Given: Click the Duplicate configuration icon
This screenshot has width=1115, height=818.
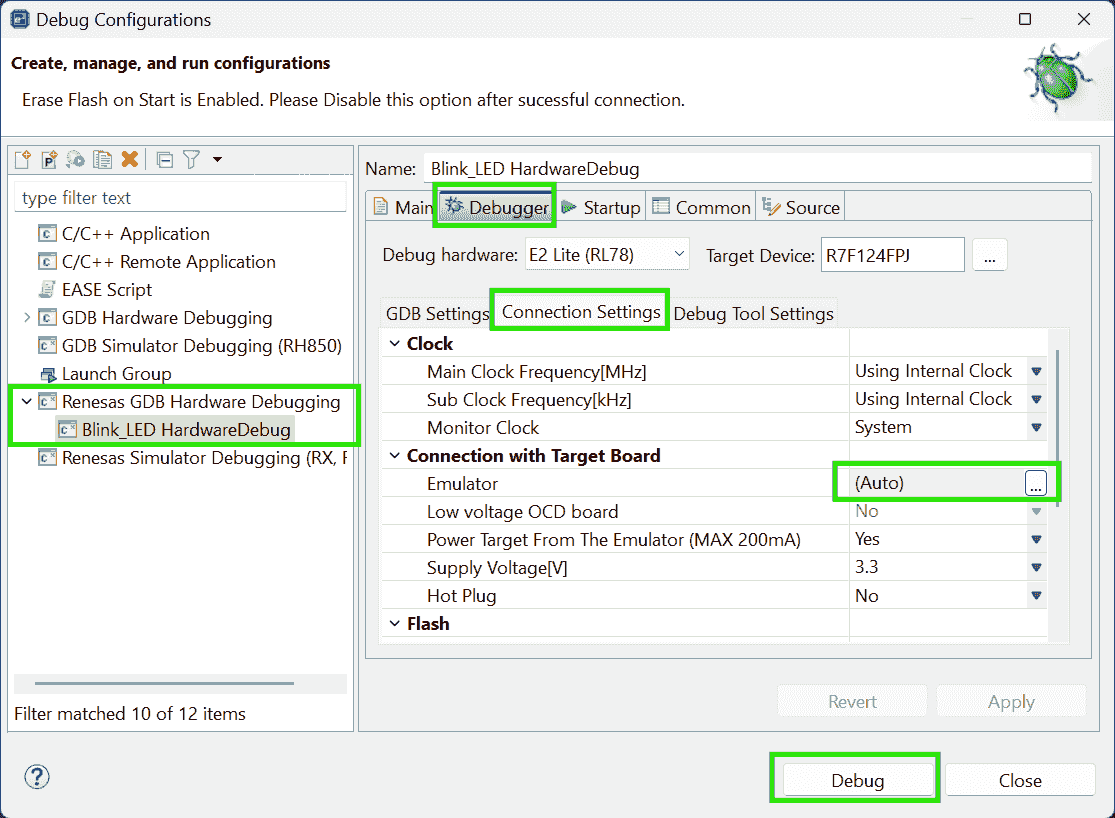Looking at the screenshot, I should point(102,160).
